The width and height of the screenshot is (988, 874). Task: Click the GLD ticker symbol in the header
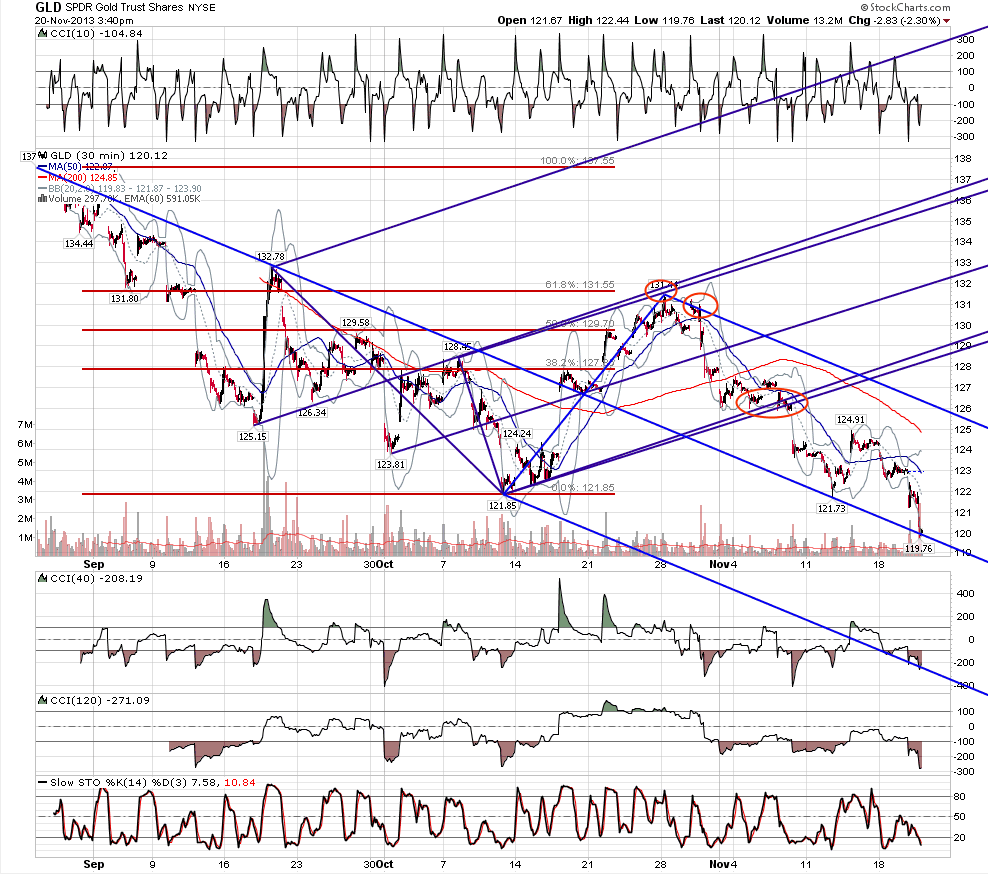48,8
